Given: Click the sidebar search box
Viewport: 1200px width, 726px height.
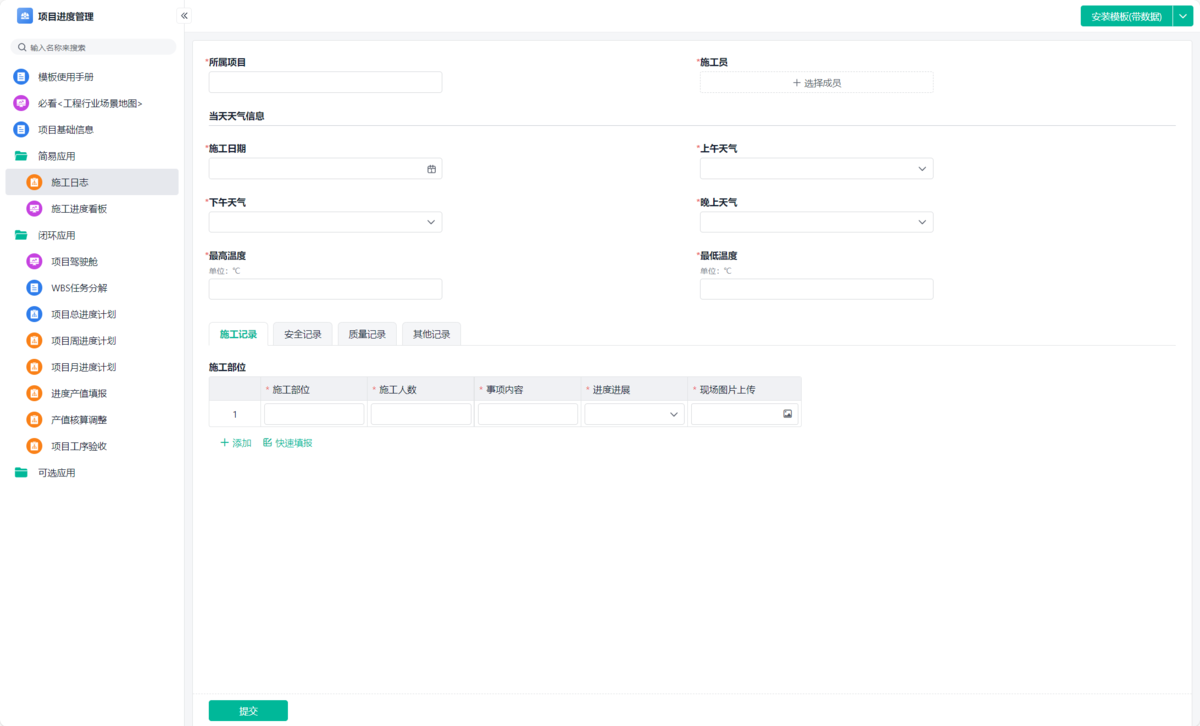Looking at the screenshot, I should (93, 47).
